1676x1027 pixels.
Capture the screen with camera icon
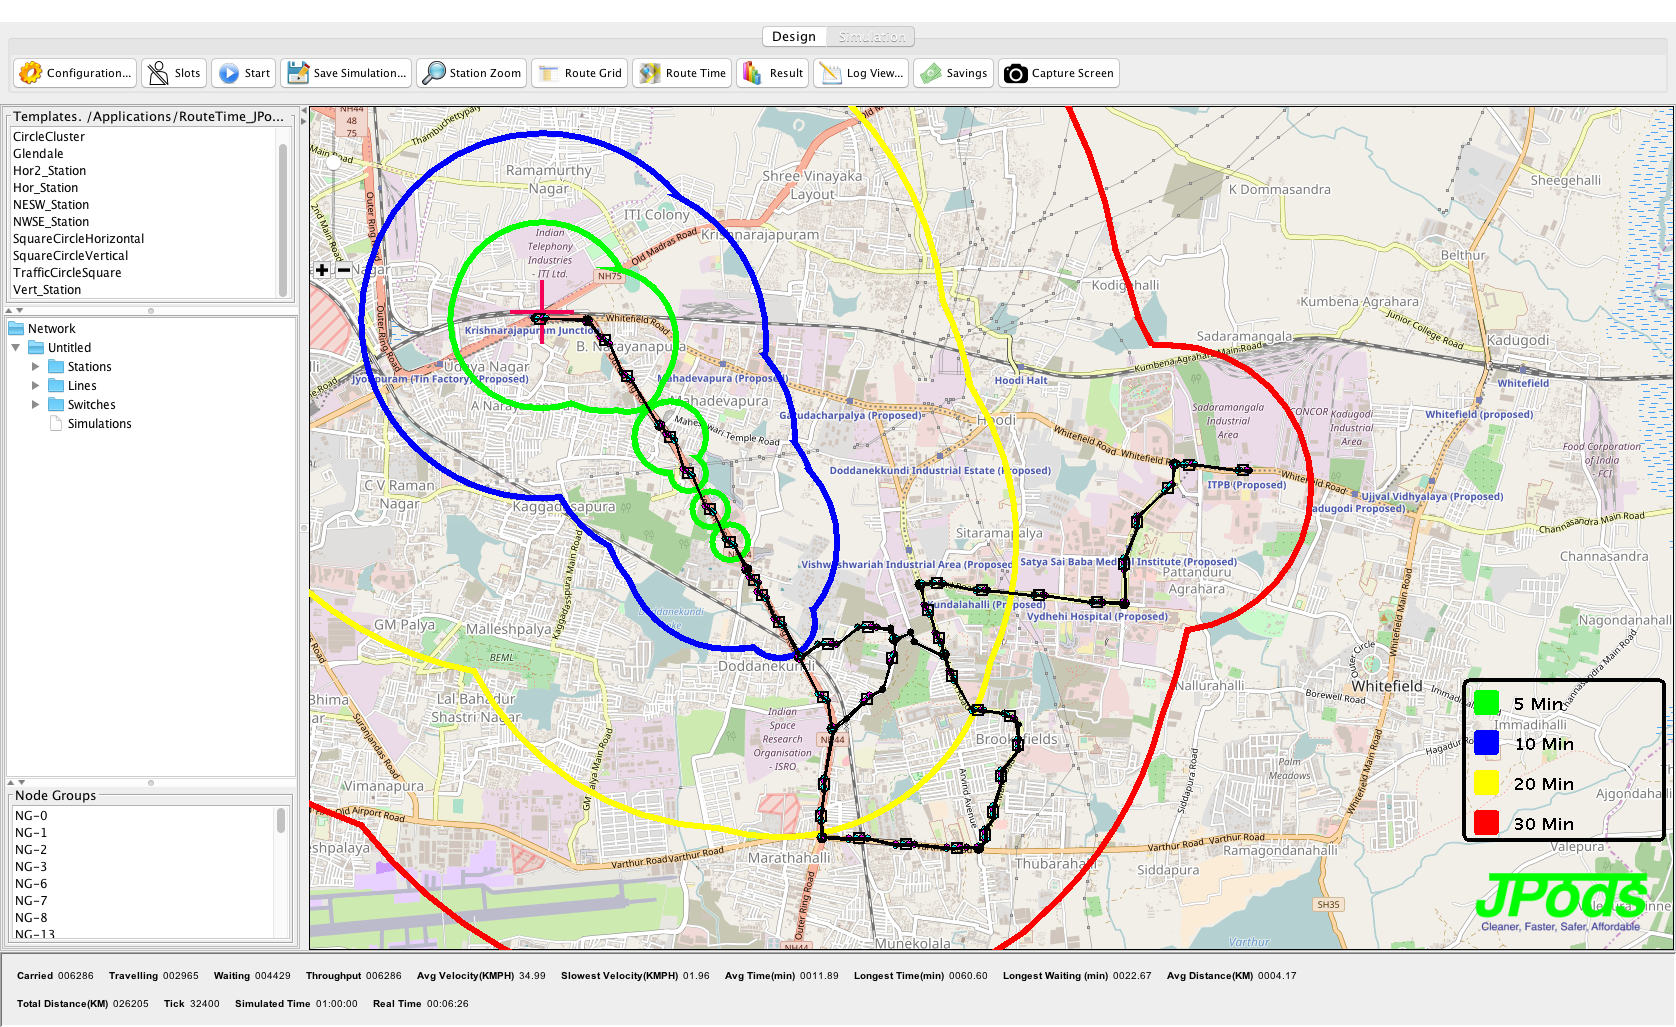(1016, 73)
